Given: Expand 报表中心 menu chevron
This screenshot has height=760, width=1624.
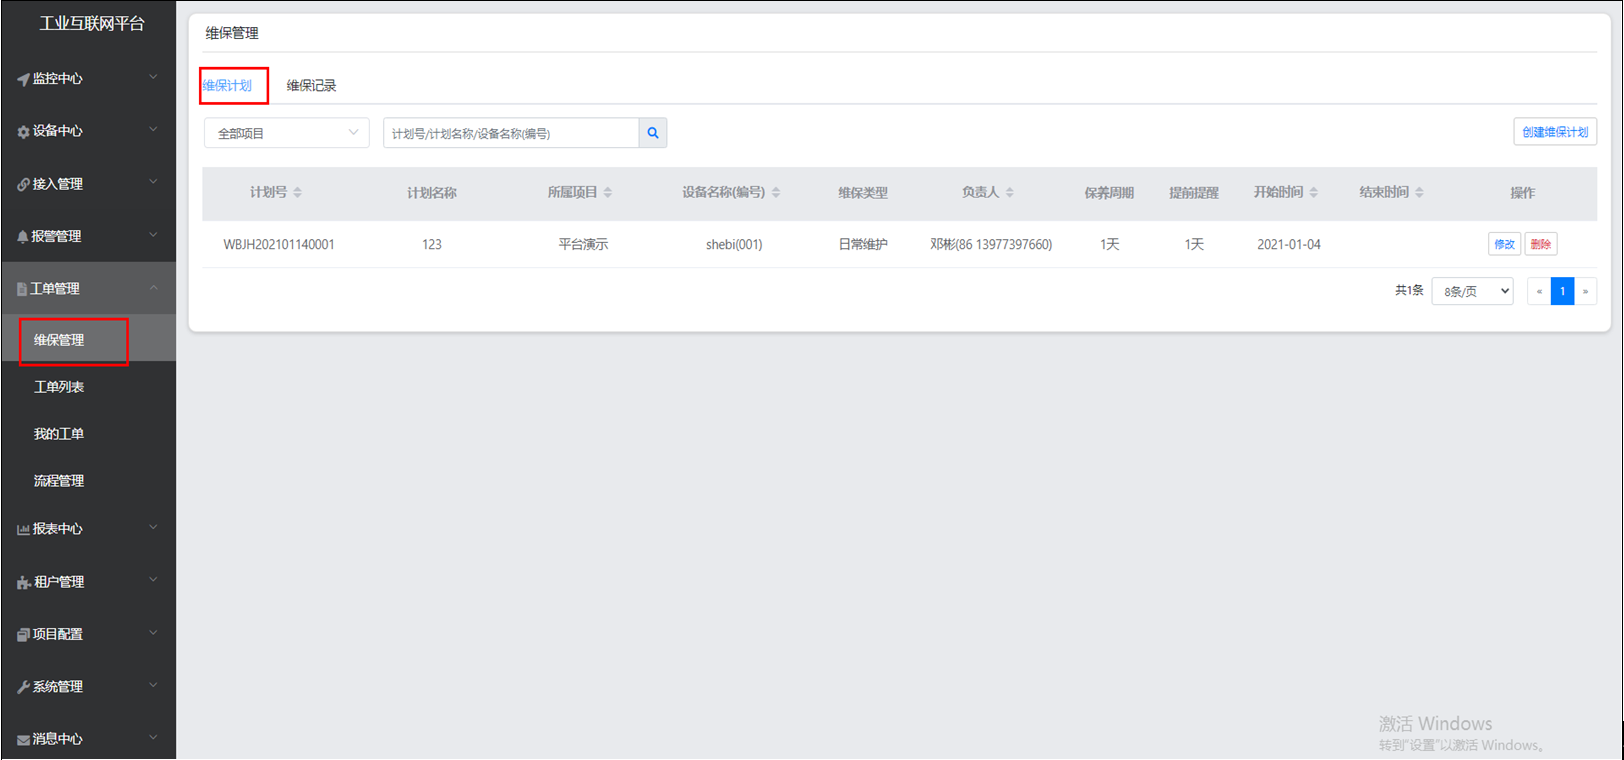Looking at the screenshot, I should pyautogui.click(x=153, y=528).
